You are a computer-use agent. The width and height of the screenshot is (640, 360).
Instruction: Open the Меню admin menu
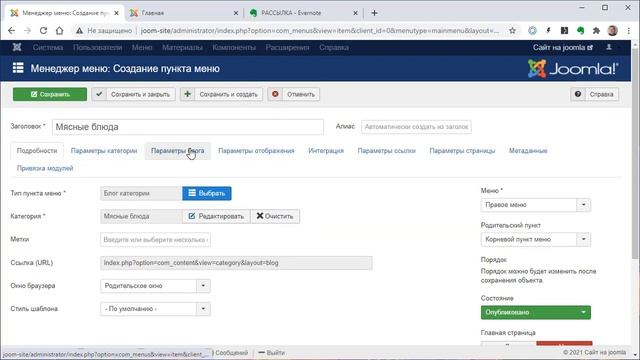tap(142, 47)
